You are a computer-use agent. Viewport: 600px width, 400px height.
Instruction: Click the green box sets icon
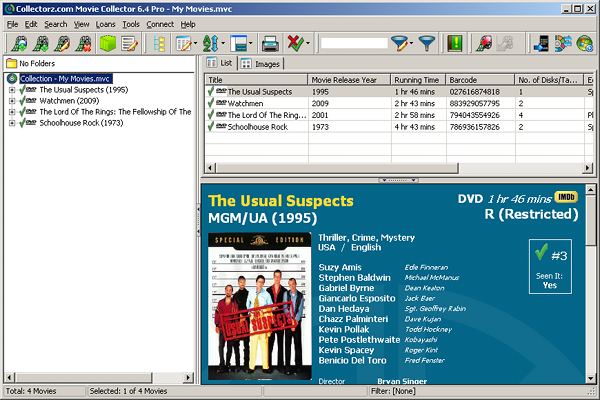click(108, 44)
